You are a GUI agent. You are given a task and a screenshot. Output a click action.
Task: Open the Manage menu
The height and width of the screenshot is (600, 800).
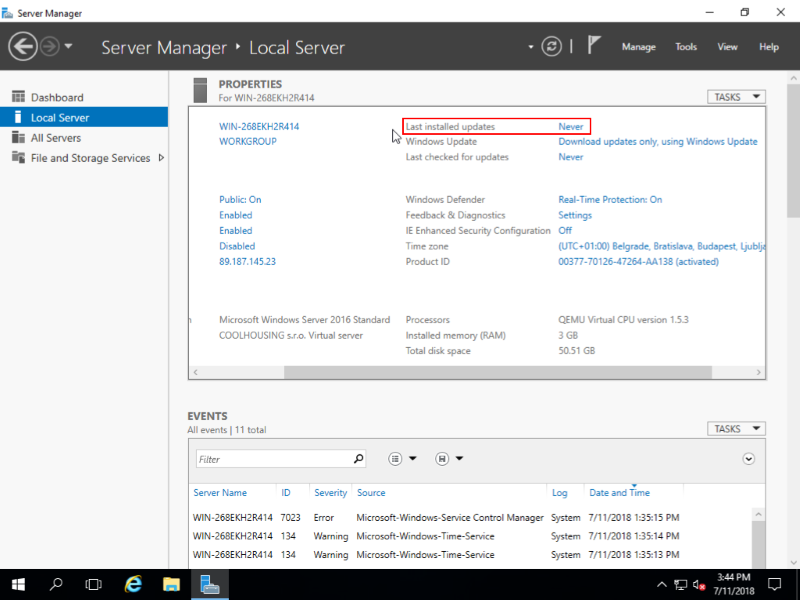point(638,47)
